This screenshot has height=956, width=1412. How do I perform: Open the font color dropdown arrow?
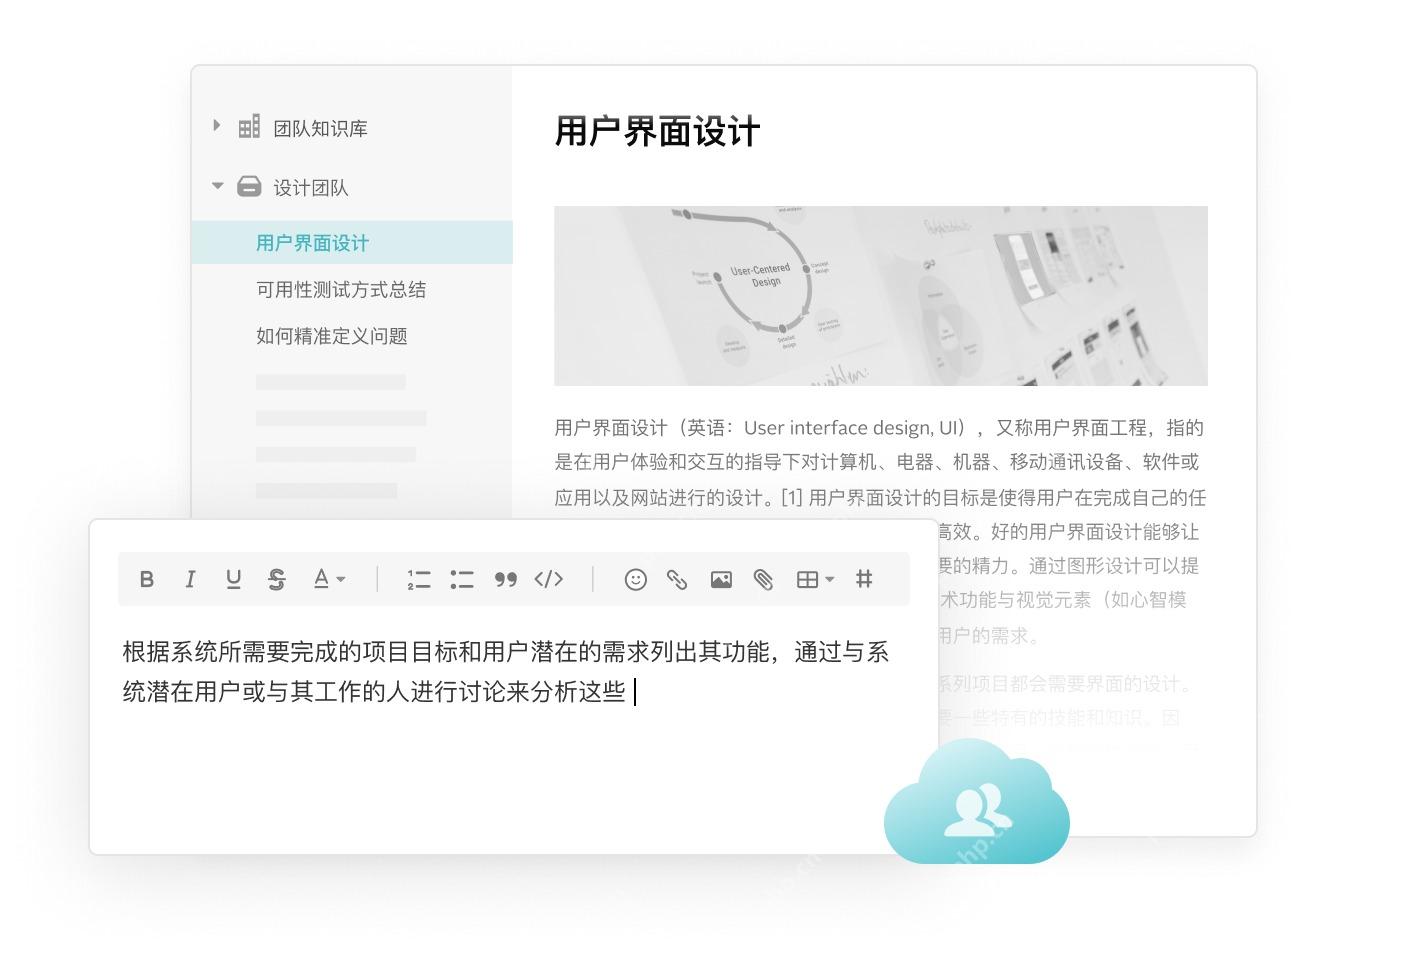point(341,579)
